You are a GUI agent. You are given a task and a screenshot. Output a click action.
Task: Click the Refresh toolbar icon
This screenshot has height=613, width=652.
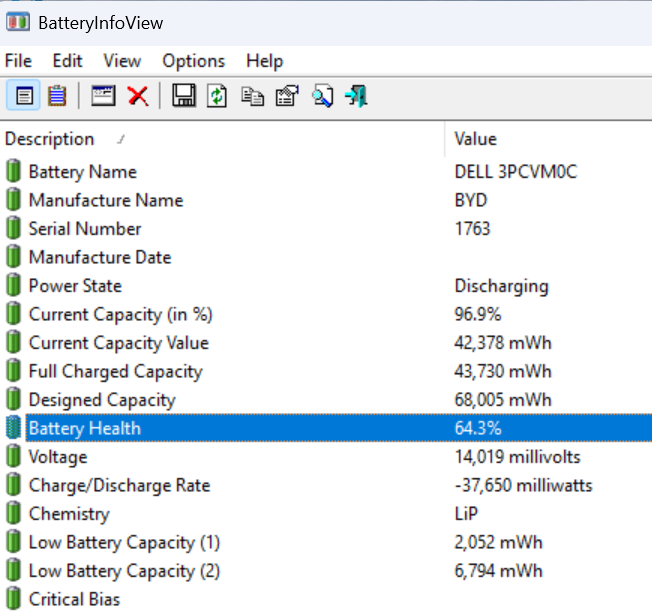tap(217, 96)
